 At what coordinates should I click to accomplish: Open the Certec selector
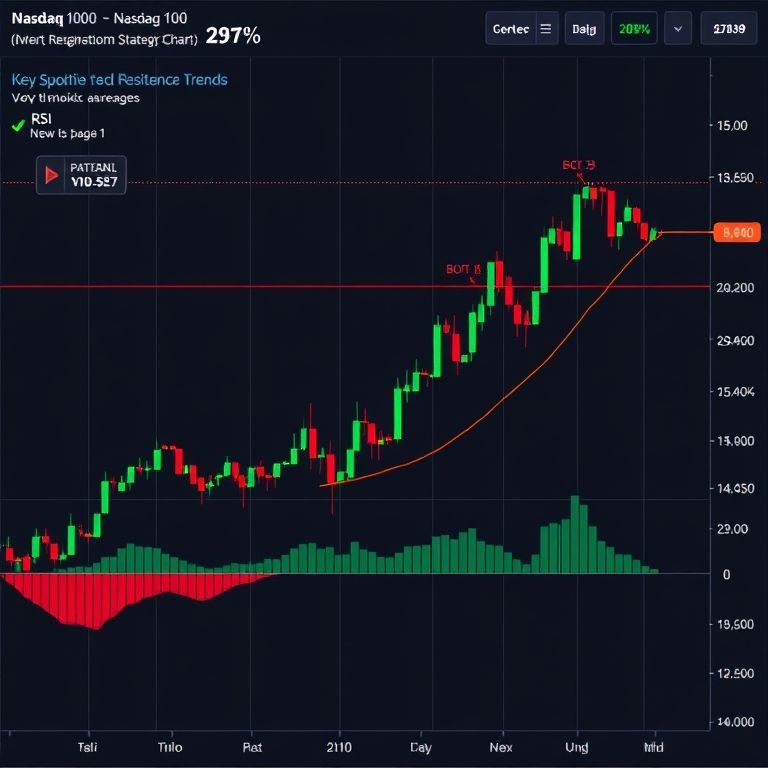(510, 30)
